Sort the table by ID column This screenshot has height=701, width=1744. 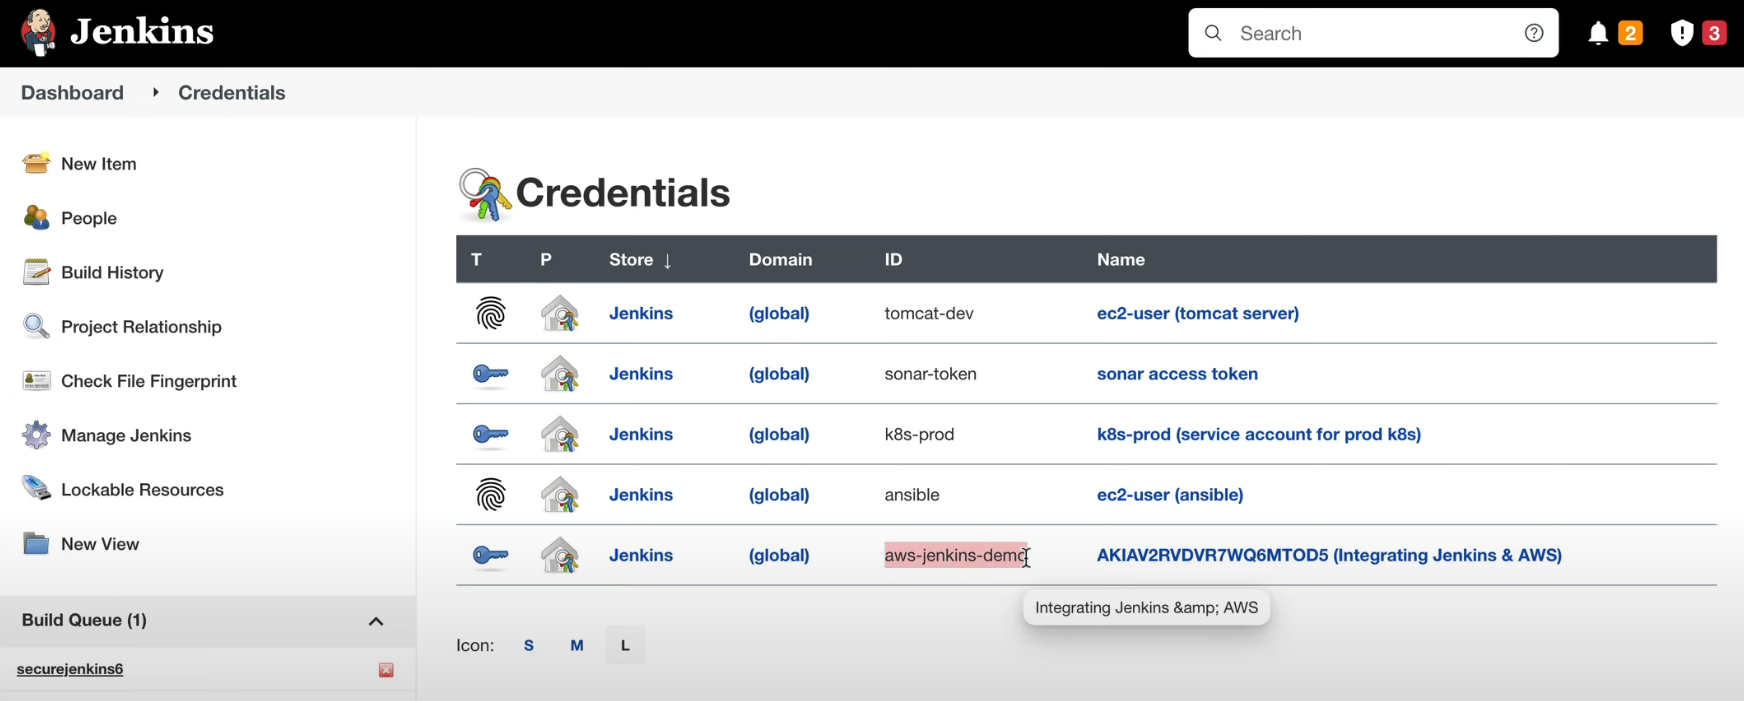click(x=893, y=259)
